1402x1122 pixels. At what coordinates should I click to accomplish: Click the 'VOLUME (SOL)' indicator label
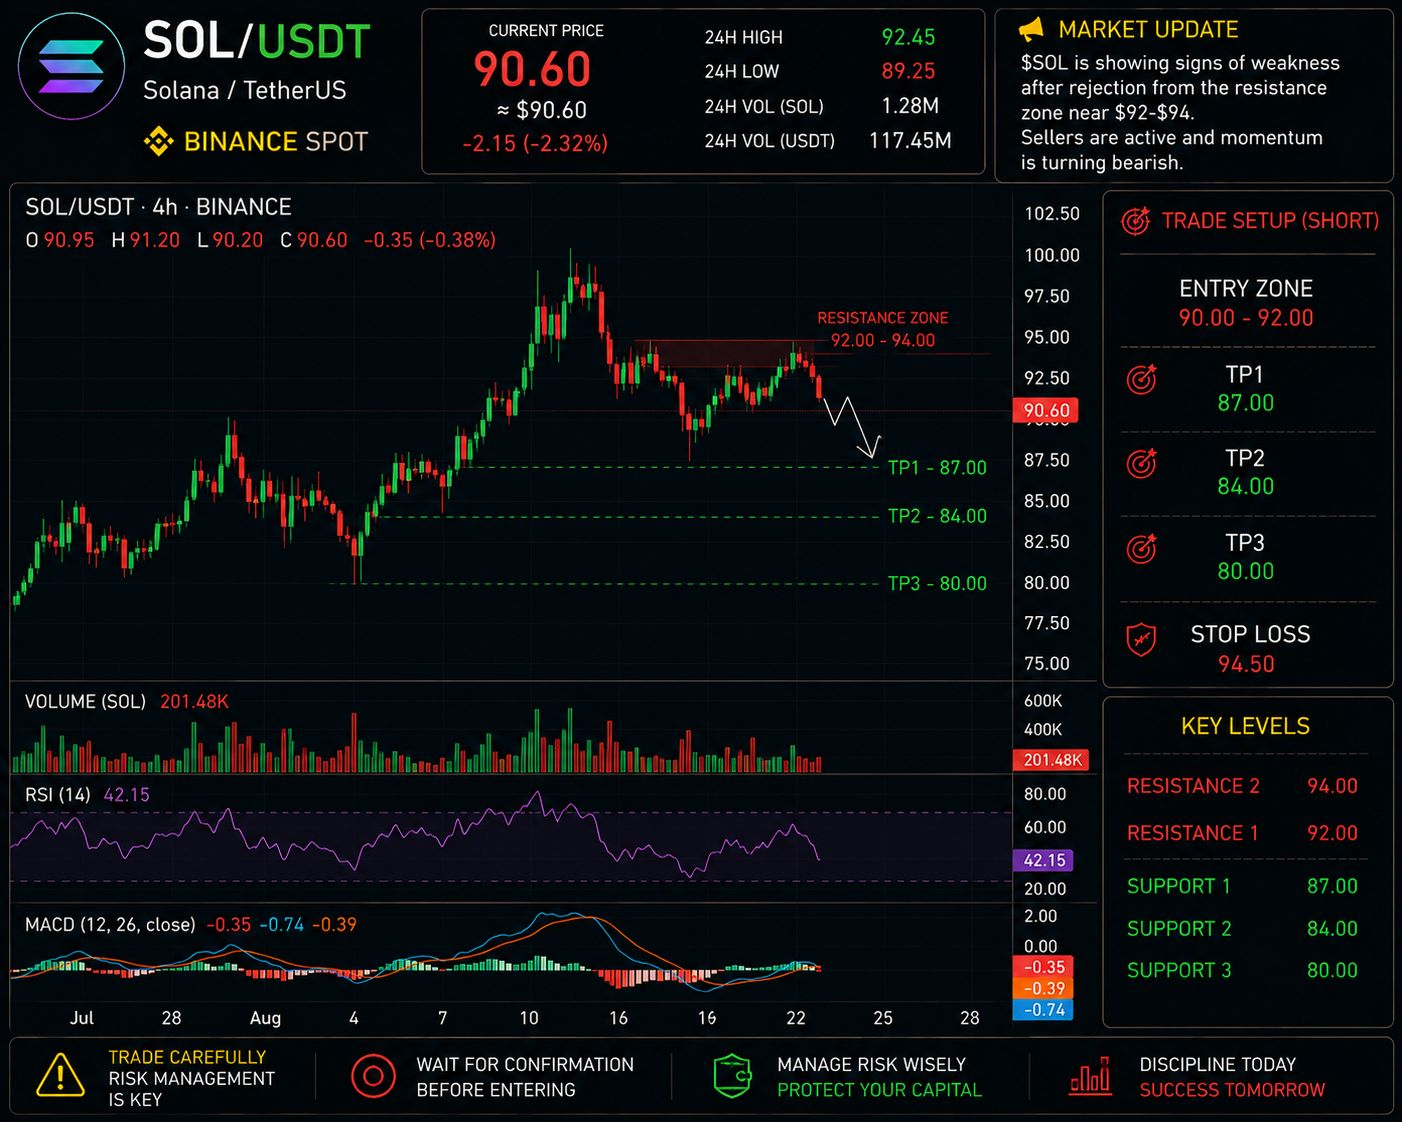tap(85, 702)
